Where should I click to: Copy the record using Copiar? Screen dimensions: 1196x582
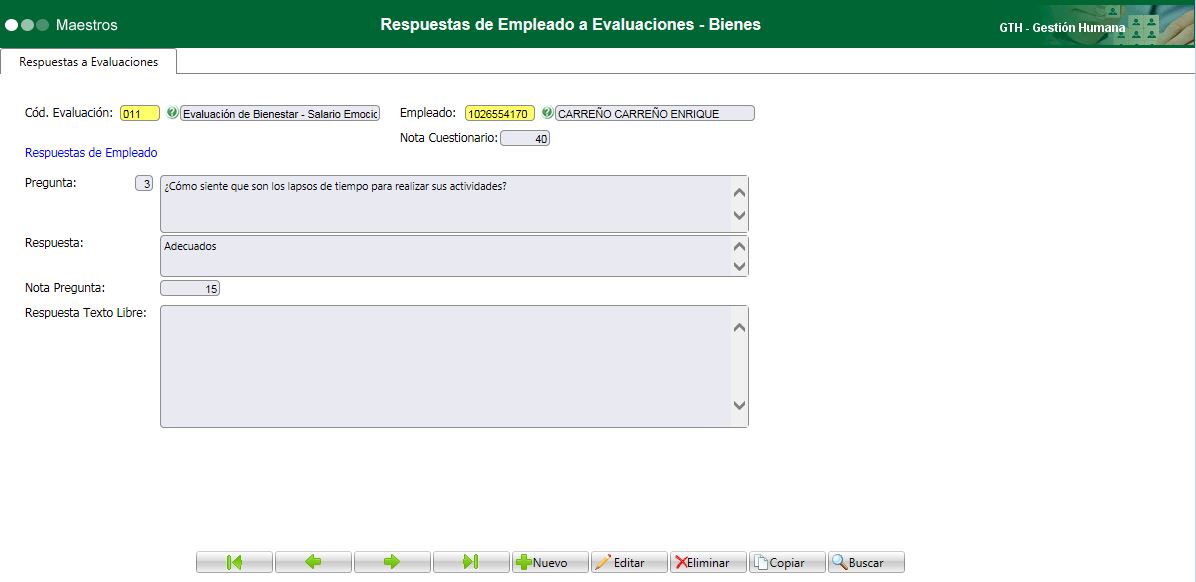pos(787,561)
